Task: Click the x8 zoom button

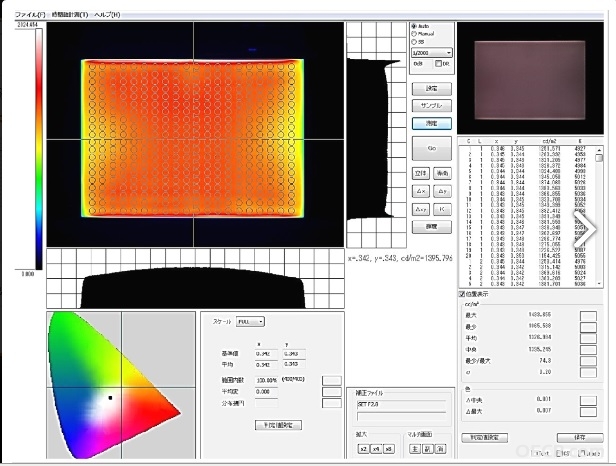Action: [389, 449]
